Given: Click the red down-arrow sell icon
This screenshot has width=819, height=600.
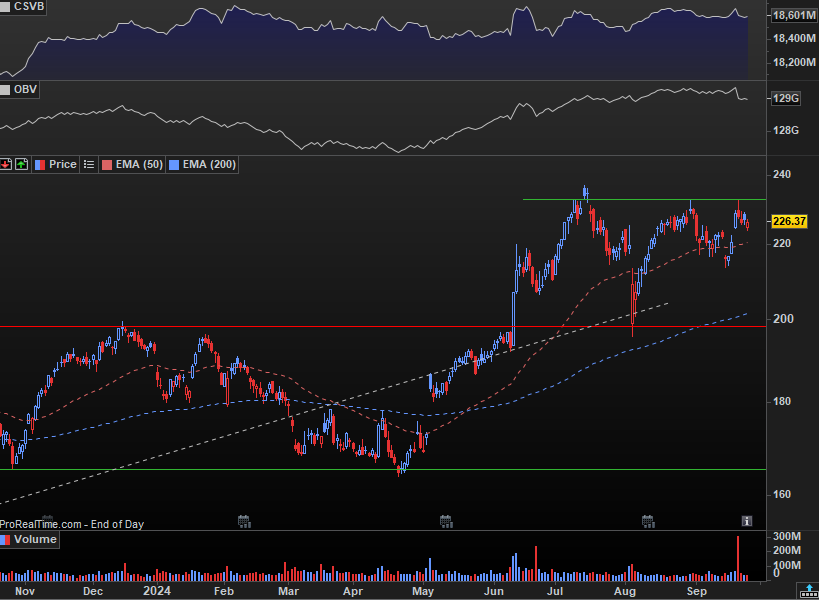Looking at the screenshot, I should (7, 164).
